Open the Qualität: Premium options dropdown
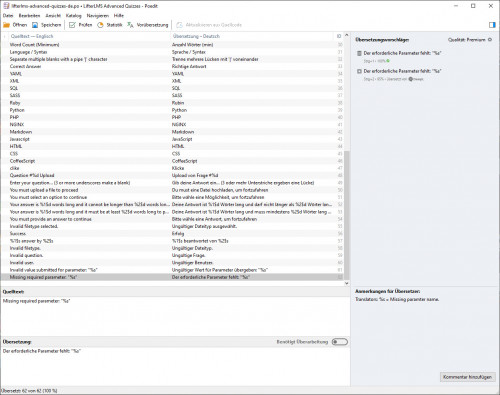Image resolution: width=500 pixels, height=395 pixels. (470, 40)
